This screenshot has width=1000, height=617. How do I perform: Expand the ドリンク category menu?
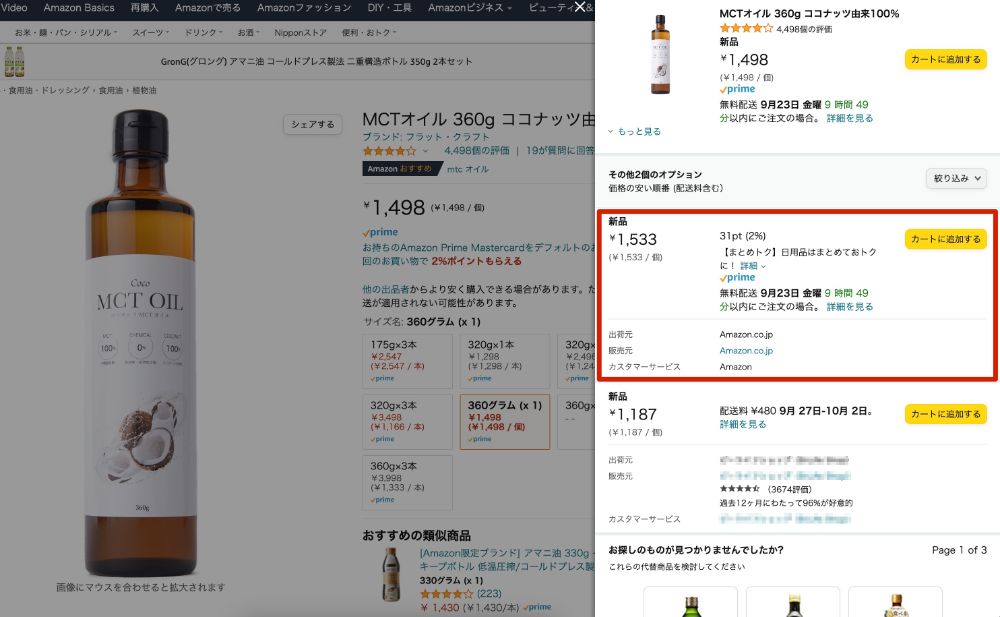[x=203, y=32]
